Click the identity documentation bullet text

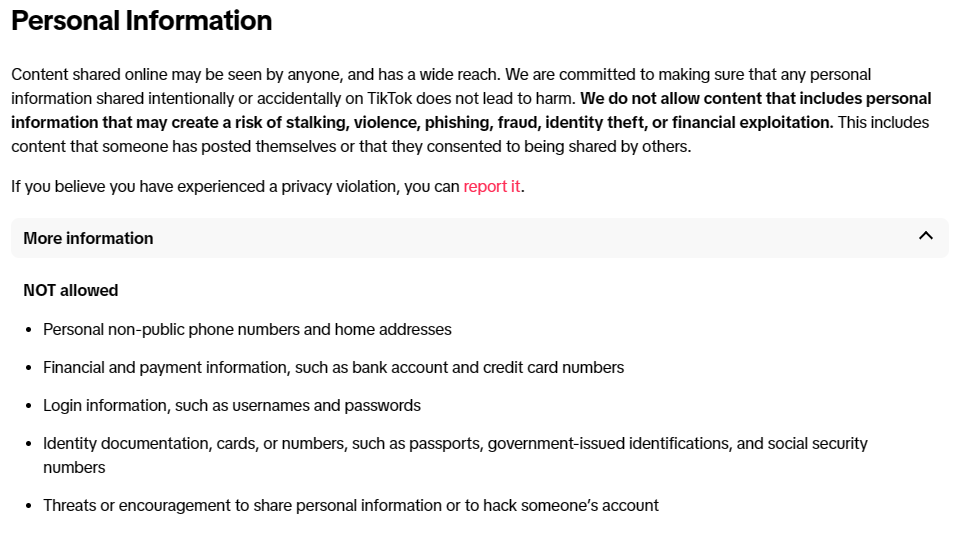click(455, 443)
